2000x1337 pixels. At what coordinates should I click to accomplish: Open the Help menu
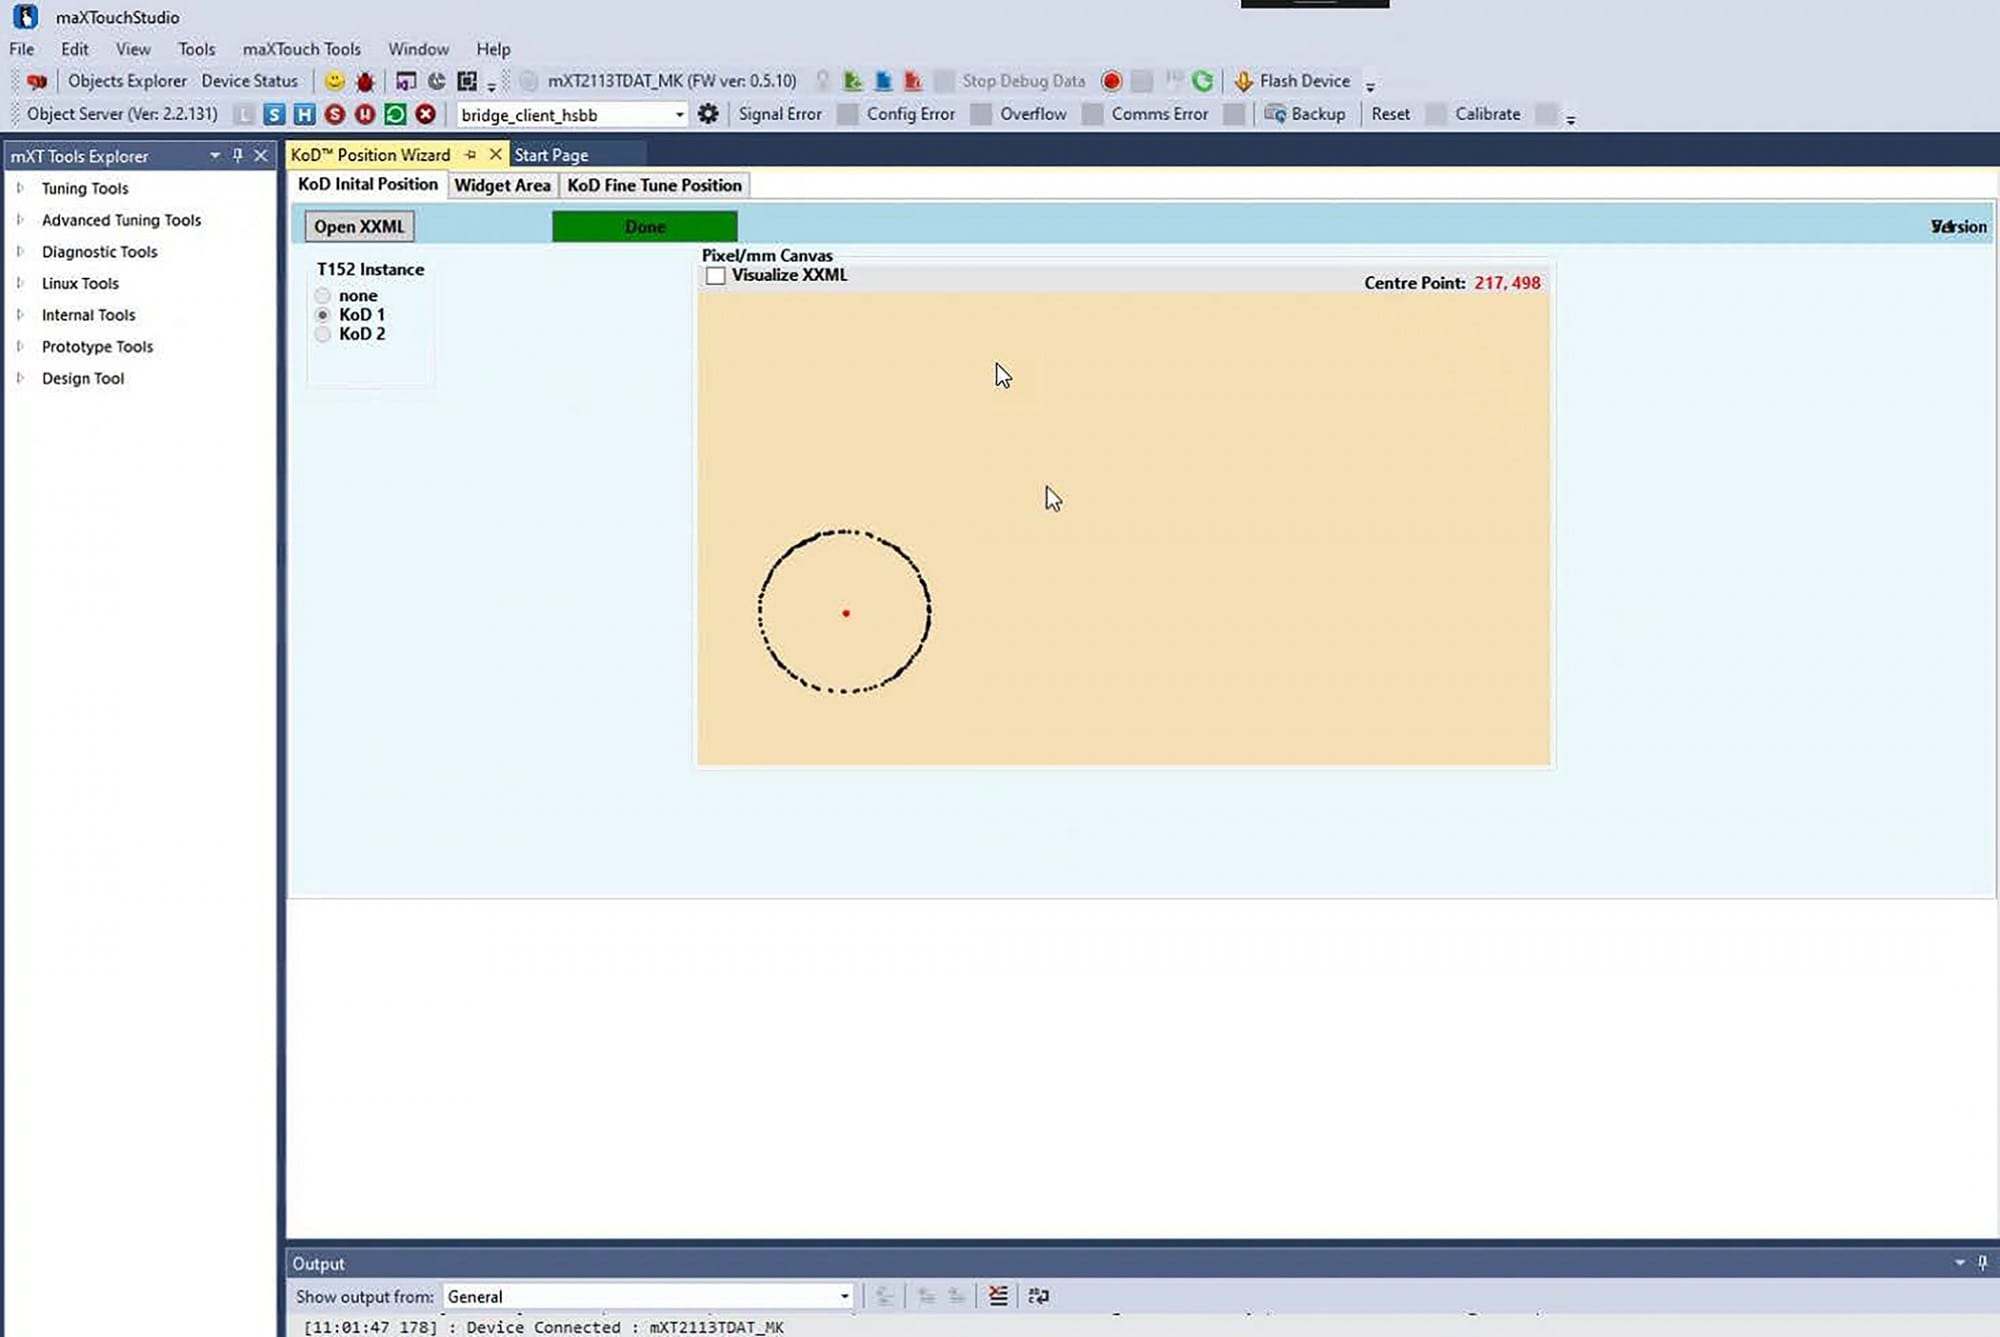pos(493,49)
